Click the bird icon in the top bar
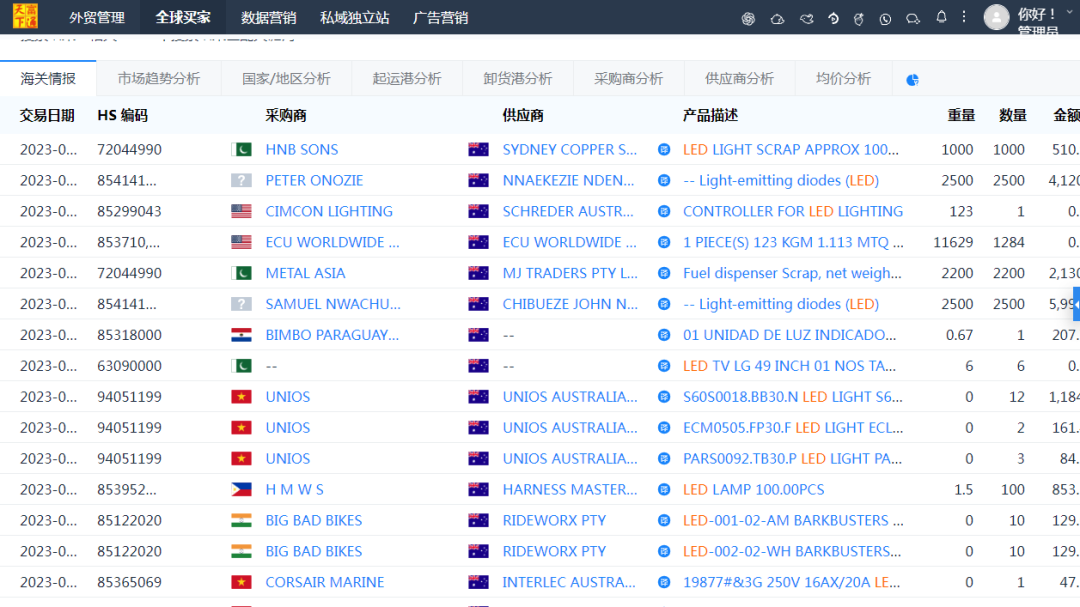Image resolution: width=1080 pixels, height=607 pixels. tap(806, 19)
